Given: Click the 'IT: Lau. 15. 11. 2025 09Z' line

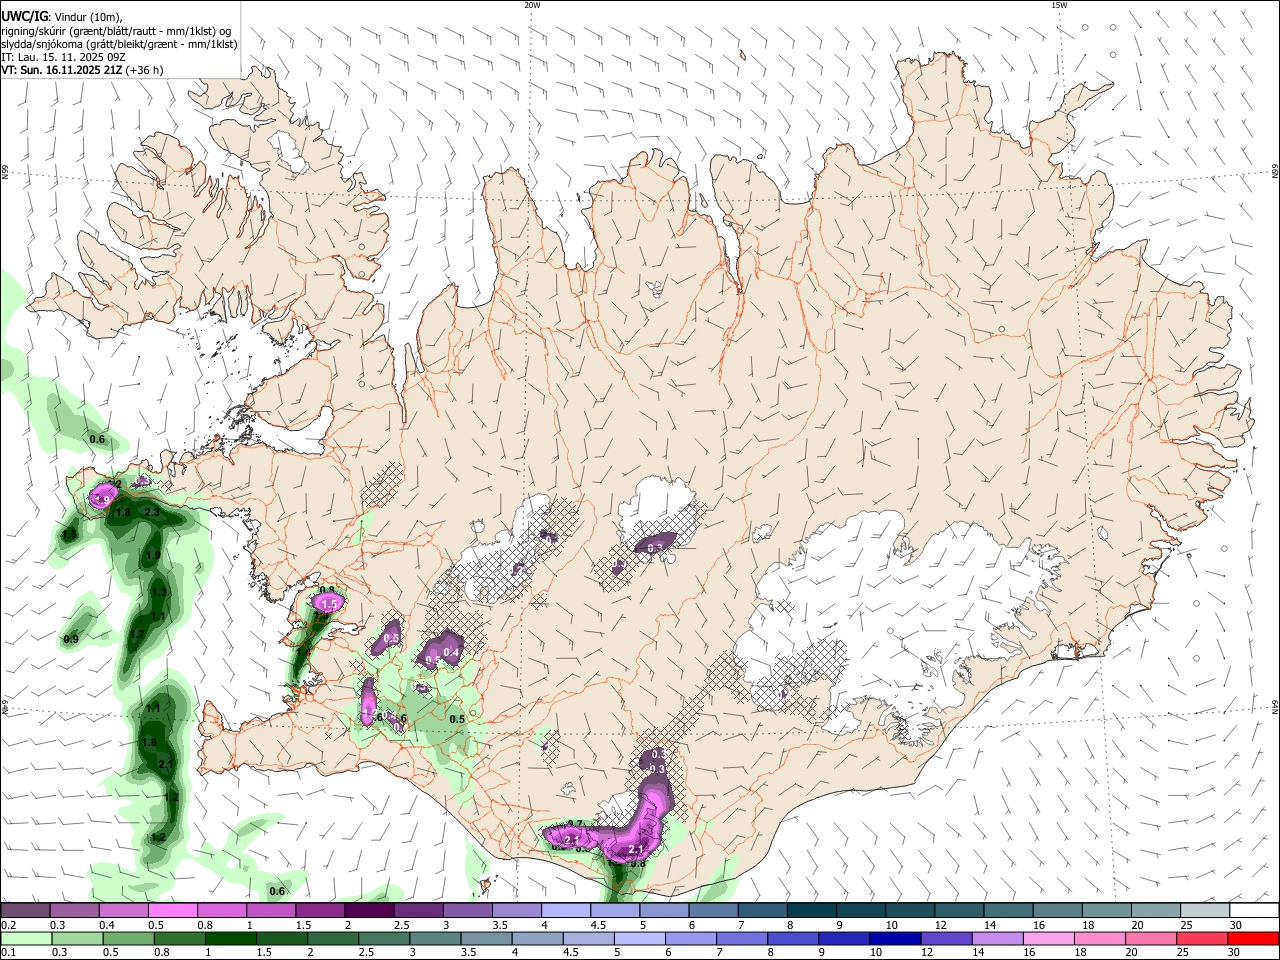Looking at the screenshot, I should point(63,57).
